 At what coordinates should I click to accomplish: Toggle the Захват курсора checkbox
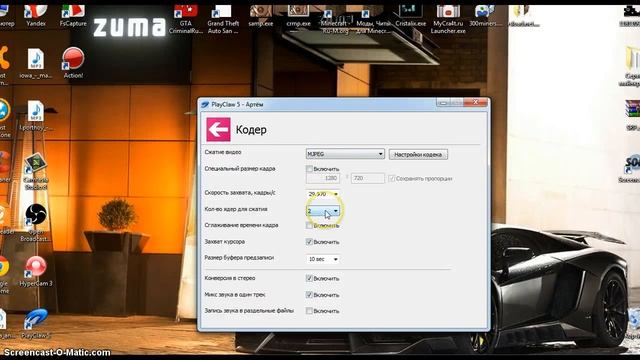309,242
